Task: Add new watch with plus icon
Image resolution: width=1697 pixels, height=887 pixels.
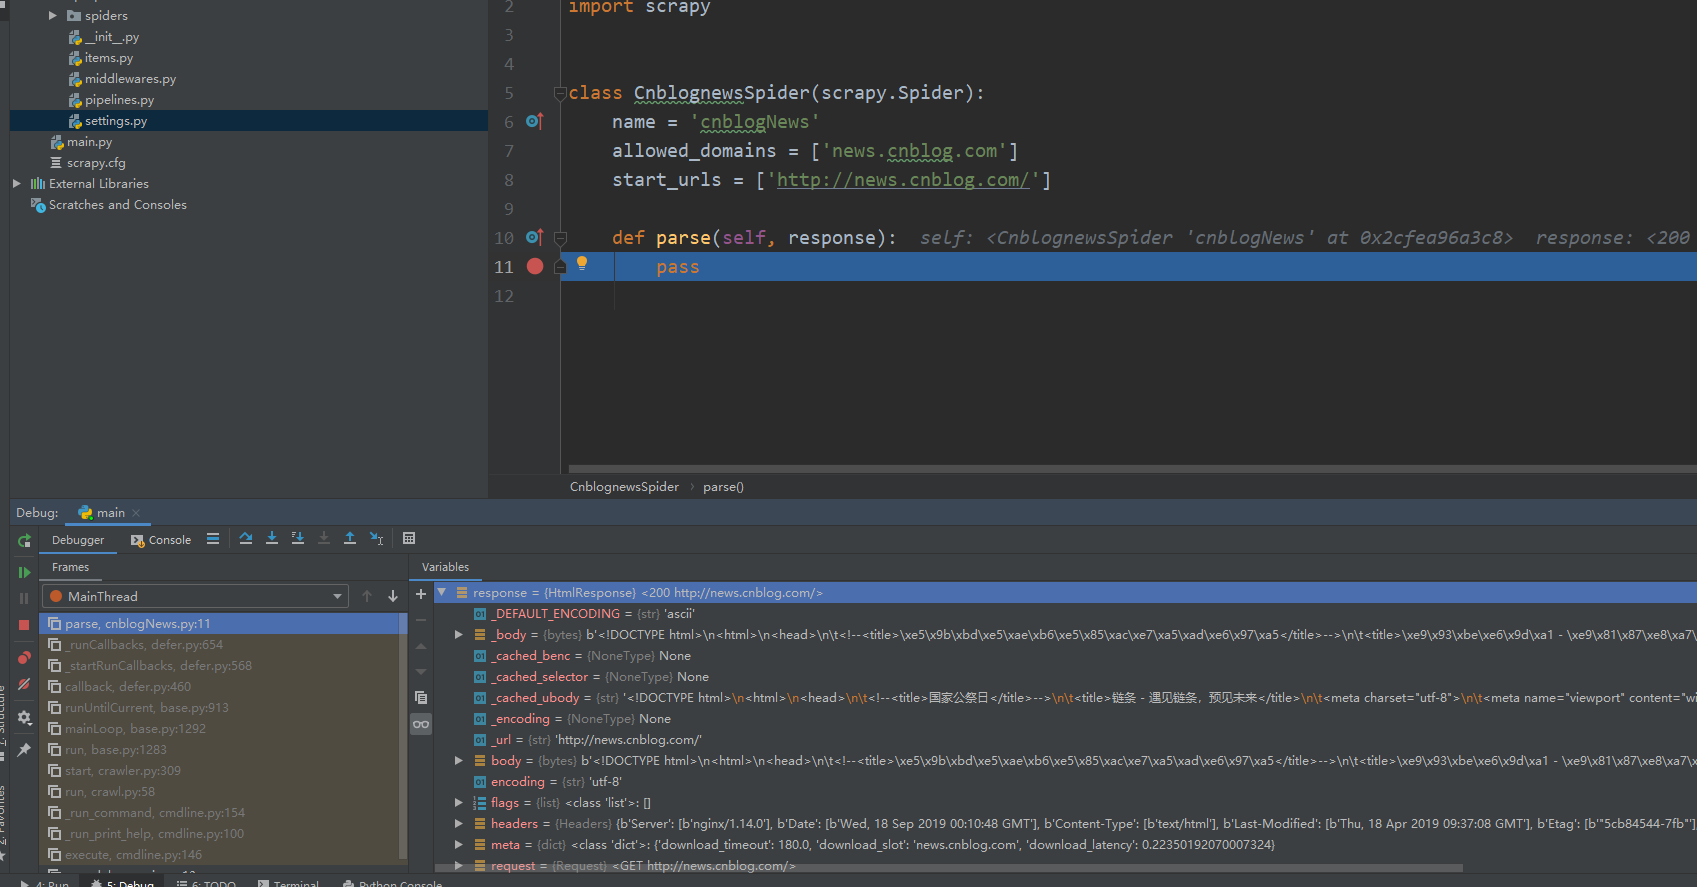Action: click(421, 594)
